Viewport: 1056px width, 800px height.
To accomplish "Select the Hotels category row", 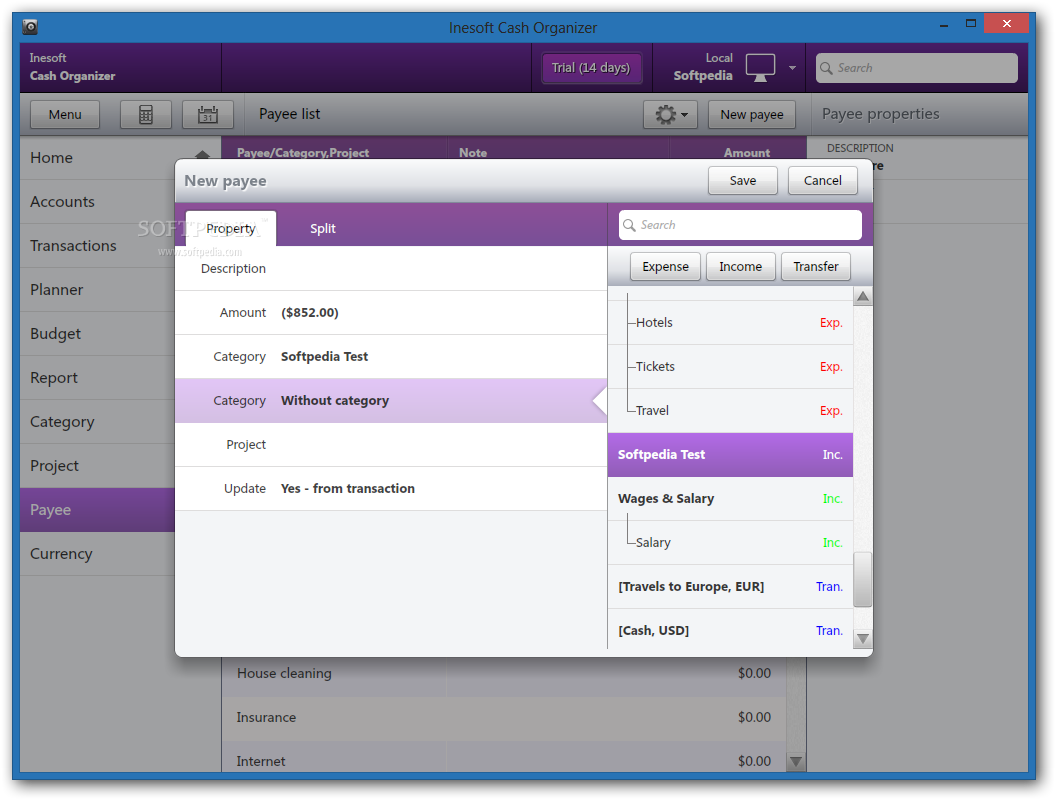I will 730,323.
